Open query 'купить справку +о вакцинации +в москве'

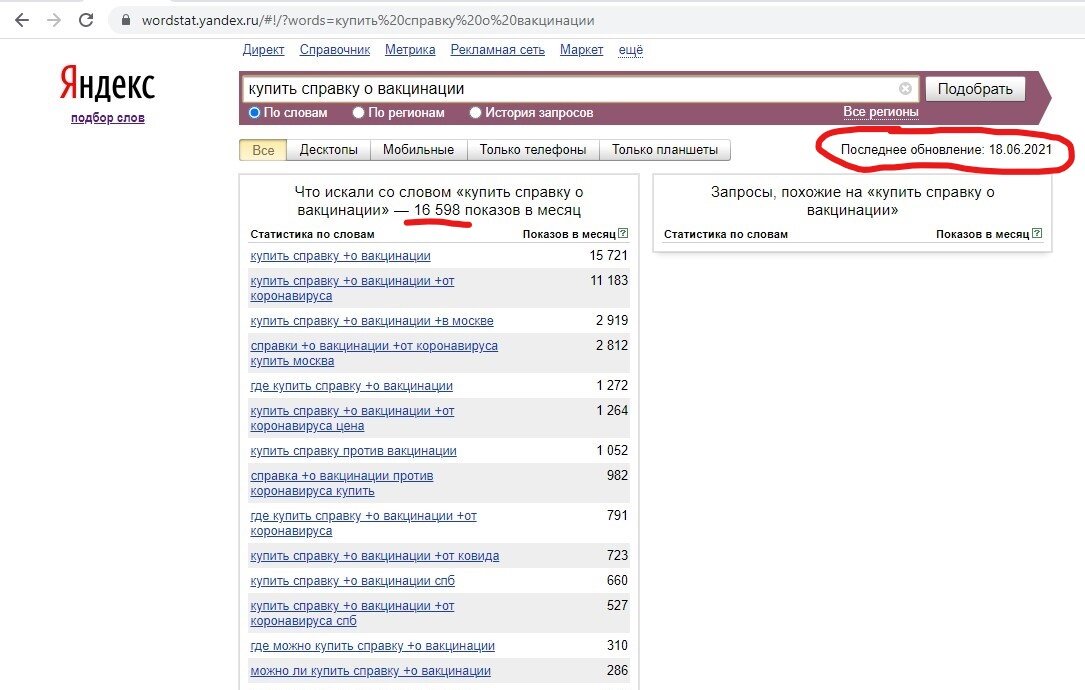[x=372, y=321]
